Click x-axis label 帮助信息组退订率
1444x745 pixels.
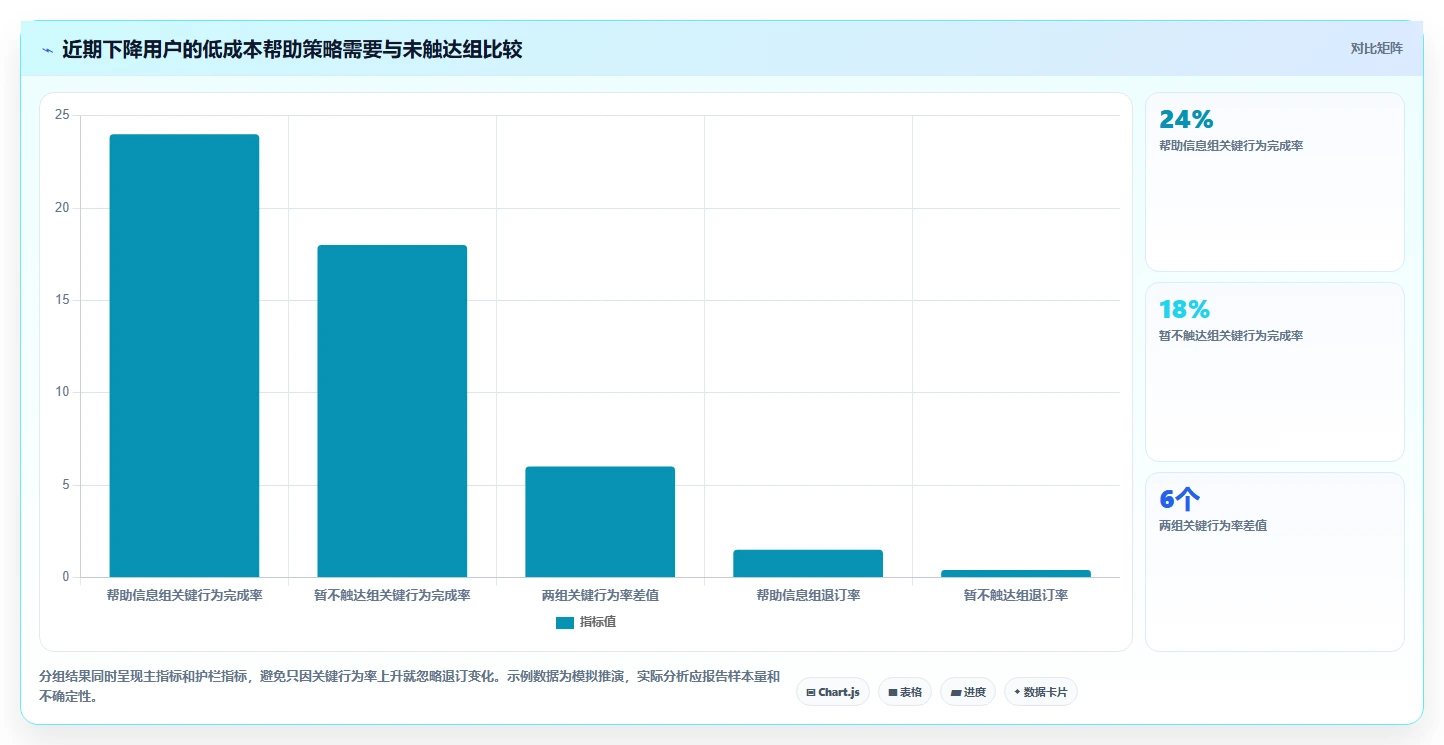point(808,595)
